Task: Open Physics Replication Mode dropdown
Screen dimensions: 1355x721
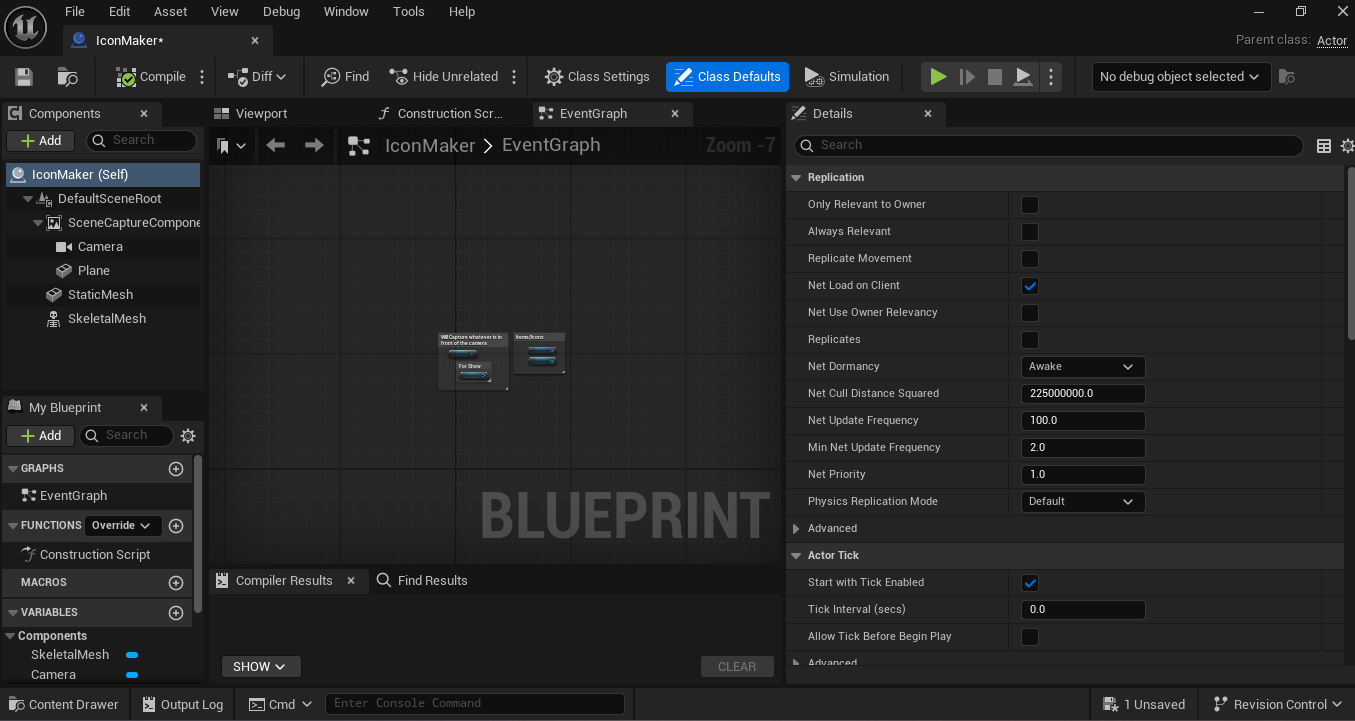Action: click(x=1083, y=502)
